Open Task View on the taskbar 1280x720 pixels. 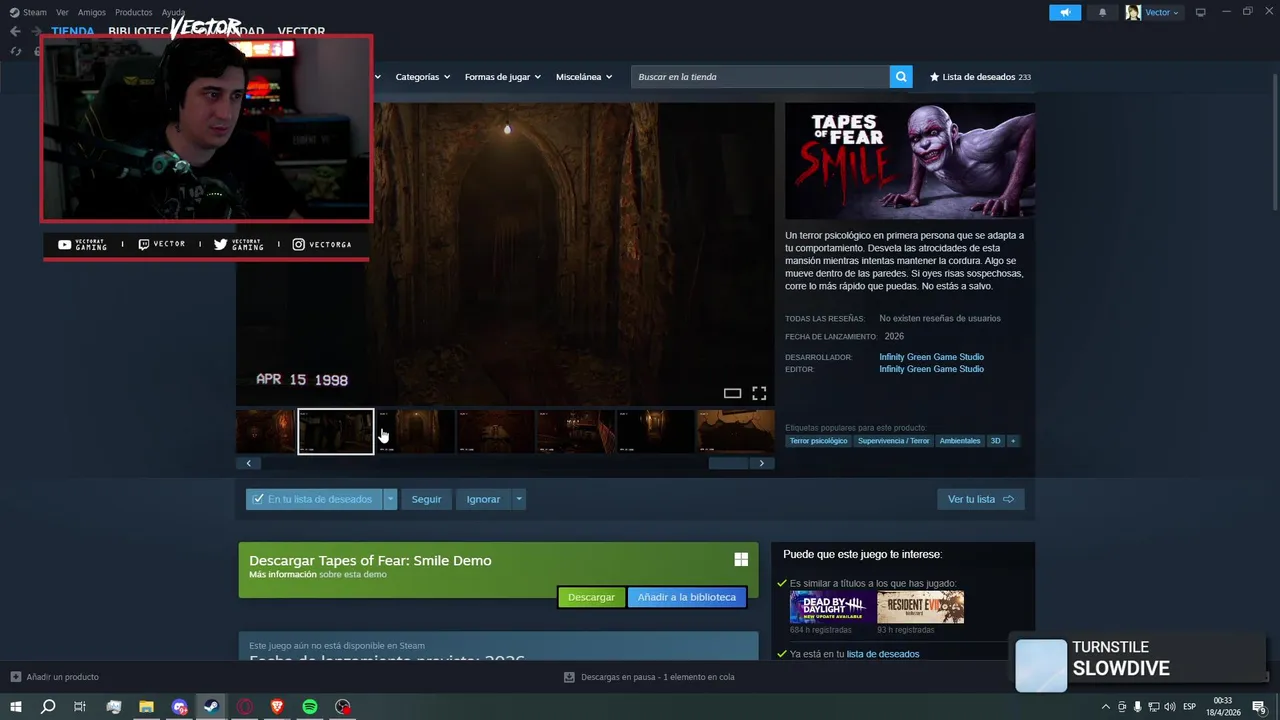80,707
